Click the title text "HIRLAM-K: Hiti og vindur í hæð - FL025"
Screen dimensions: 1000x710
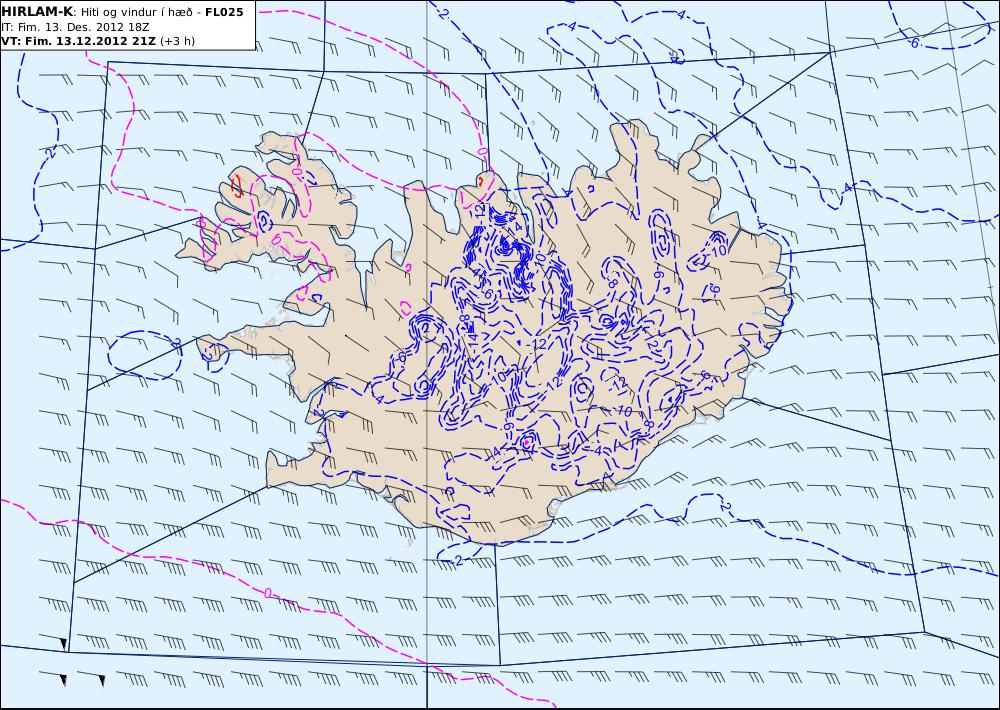(x=122, y=12)
